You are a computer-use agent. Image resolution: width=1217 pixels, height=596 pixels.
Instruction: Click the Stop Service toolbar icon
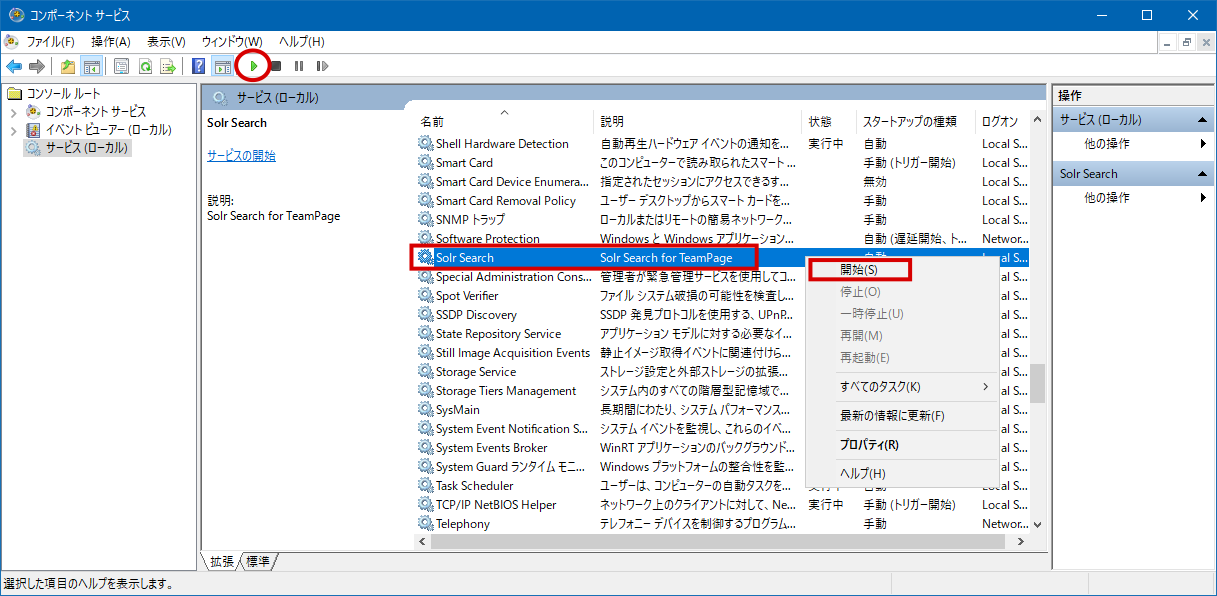(x=276, y=66)
